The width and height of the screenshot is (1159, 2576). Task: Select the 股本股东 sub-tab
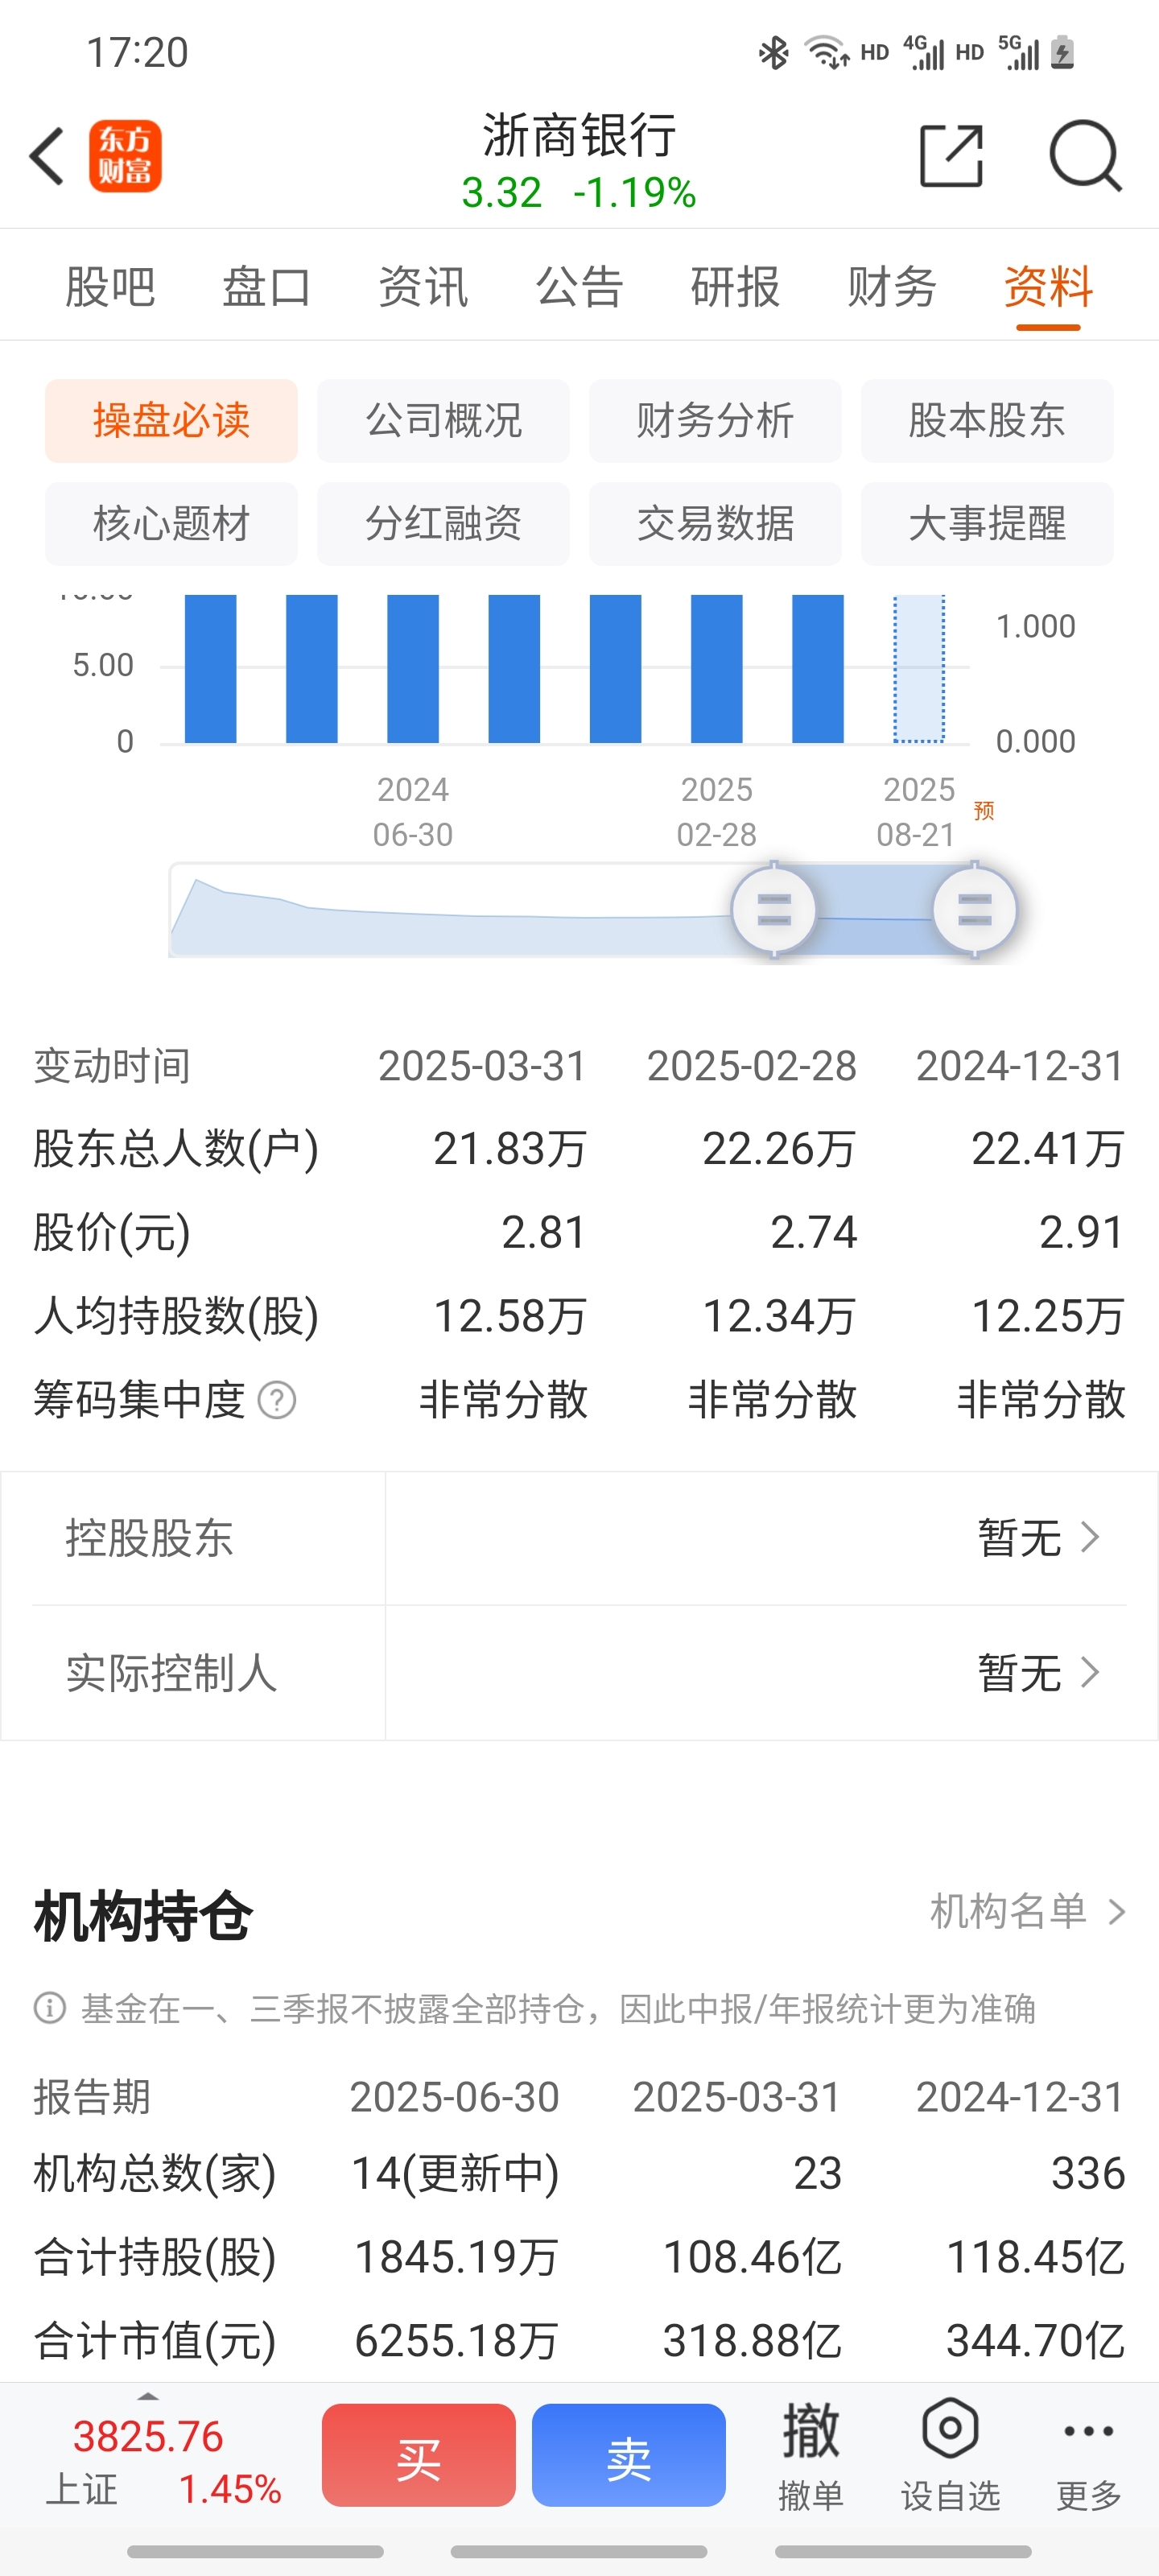987,421
